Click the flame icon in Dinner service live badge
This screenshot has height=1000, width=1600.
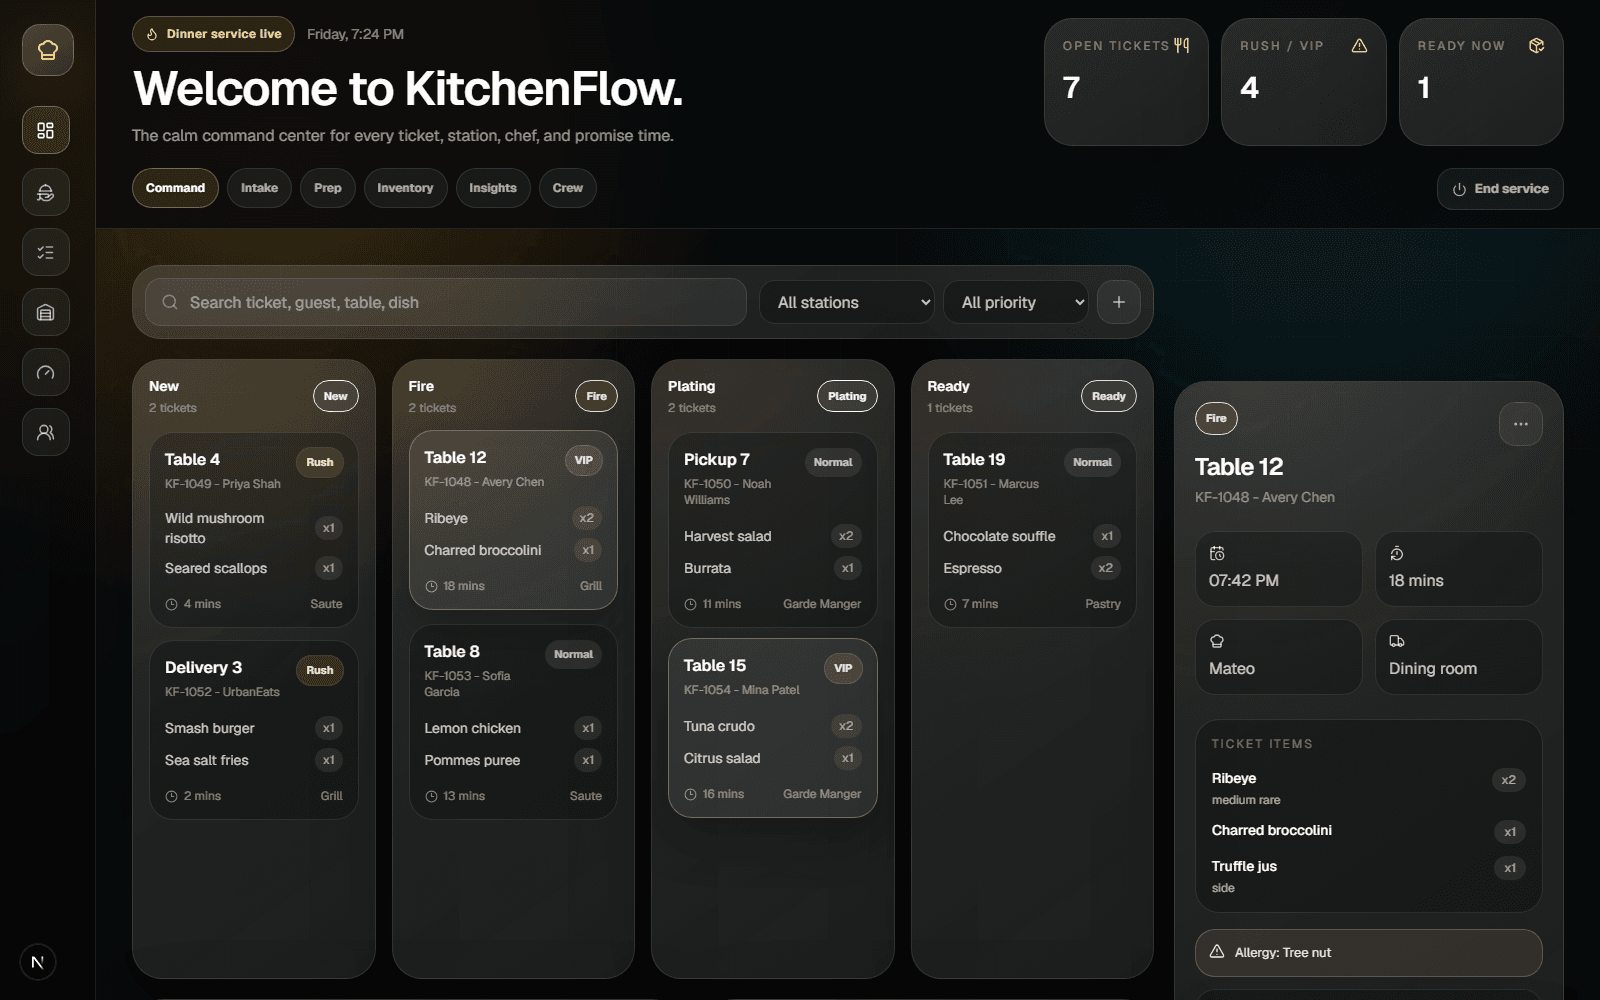152,34
